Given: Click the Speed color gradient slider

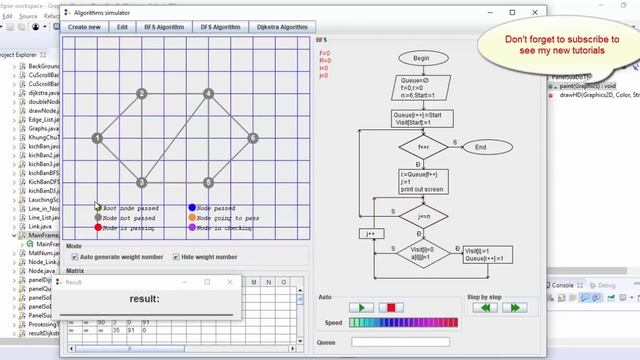Looking at the screenshot, I should click(403, 322).
